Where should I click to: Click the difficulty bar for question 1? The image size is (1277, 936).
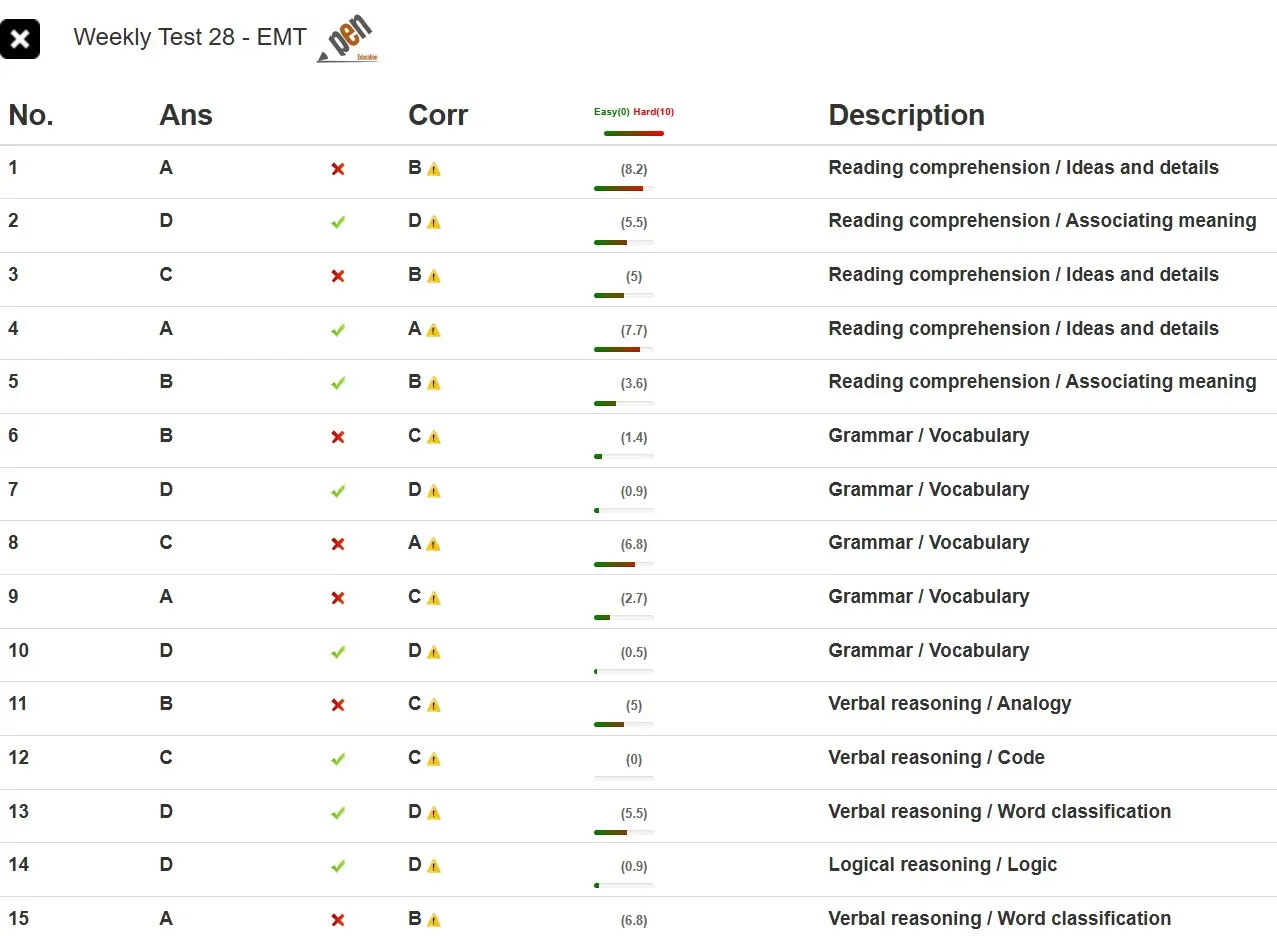pyautogui.click(x=623, y=188)
